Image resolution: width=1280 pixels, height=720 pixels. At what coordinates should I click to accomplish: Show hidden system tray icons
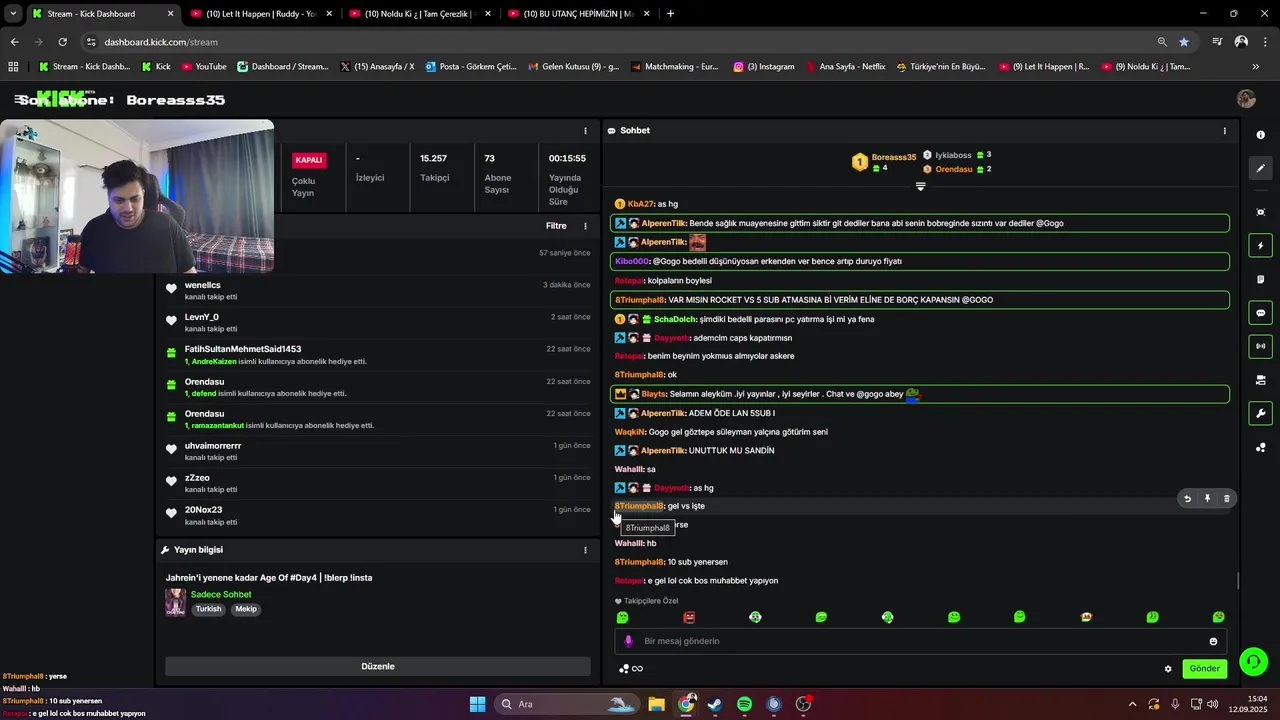click(1132, 704)
